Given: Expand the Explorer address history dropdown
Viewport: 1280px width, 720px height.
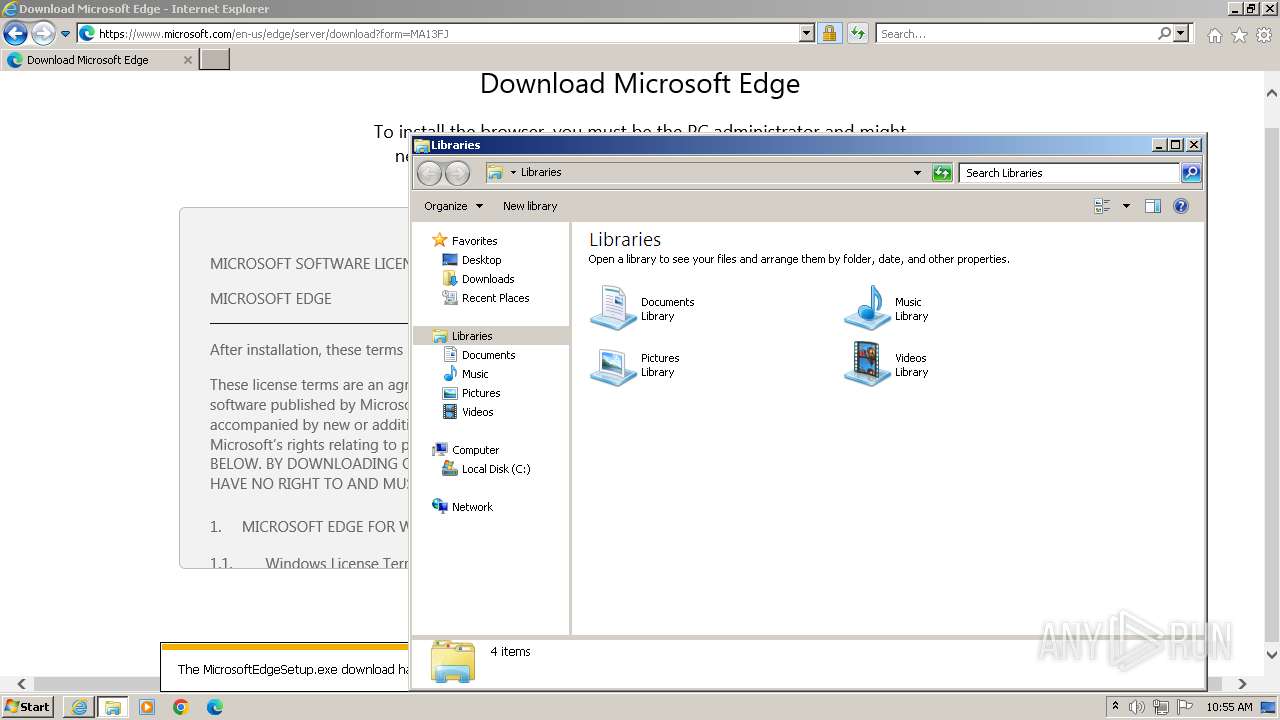Looking at the screenshot, I should pos(917,173).
